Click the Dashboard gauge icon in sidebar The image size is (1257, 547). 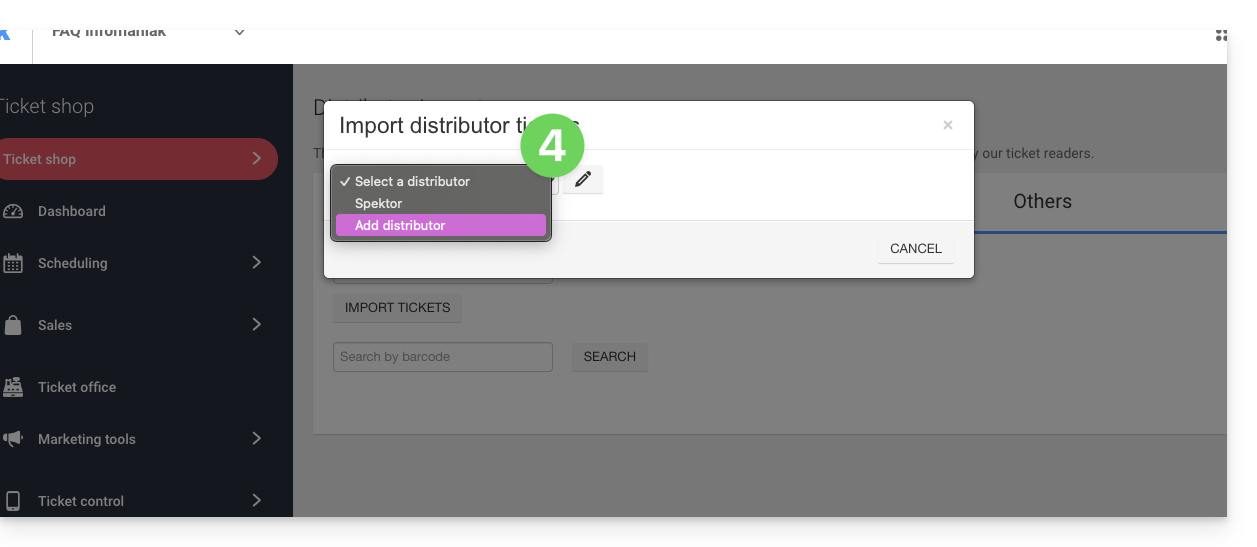13,211
